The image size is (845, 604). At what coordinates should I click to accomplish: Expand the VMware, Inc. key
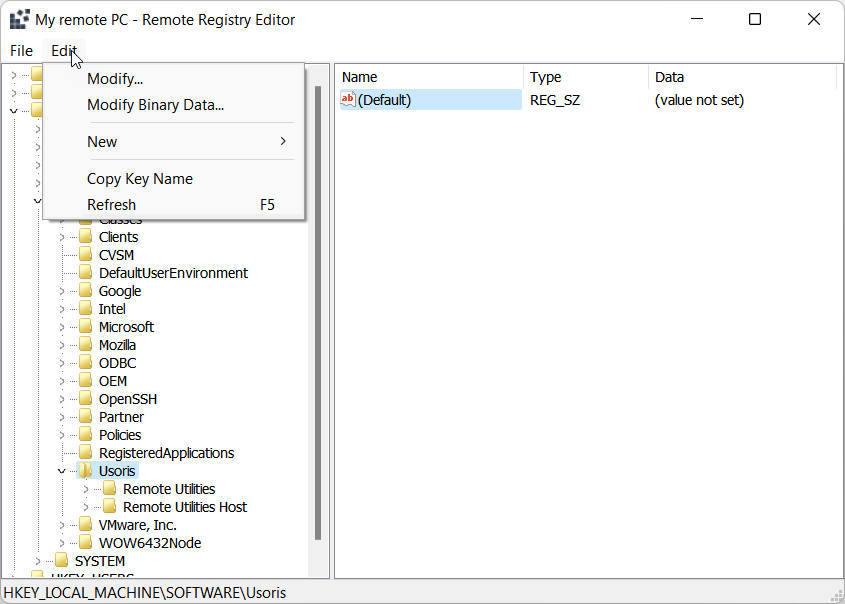click(x=61, y=525)
